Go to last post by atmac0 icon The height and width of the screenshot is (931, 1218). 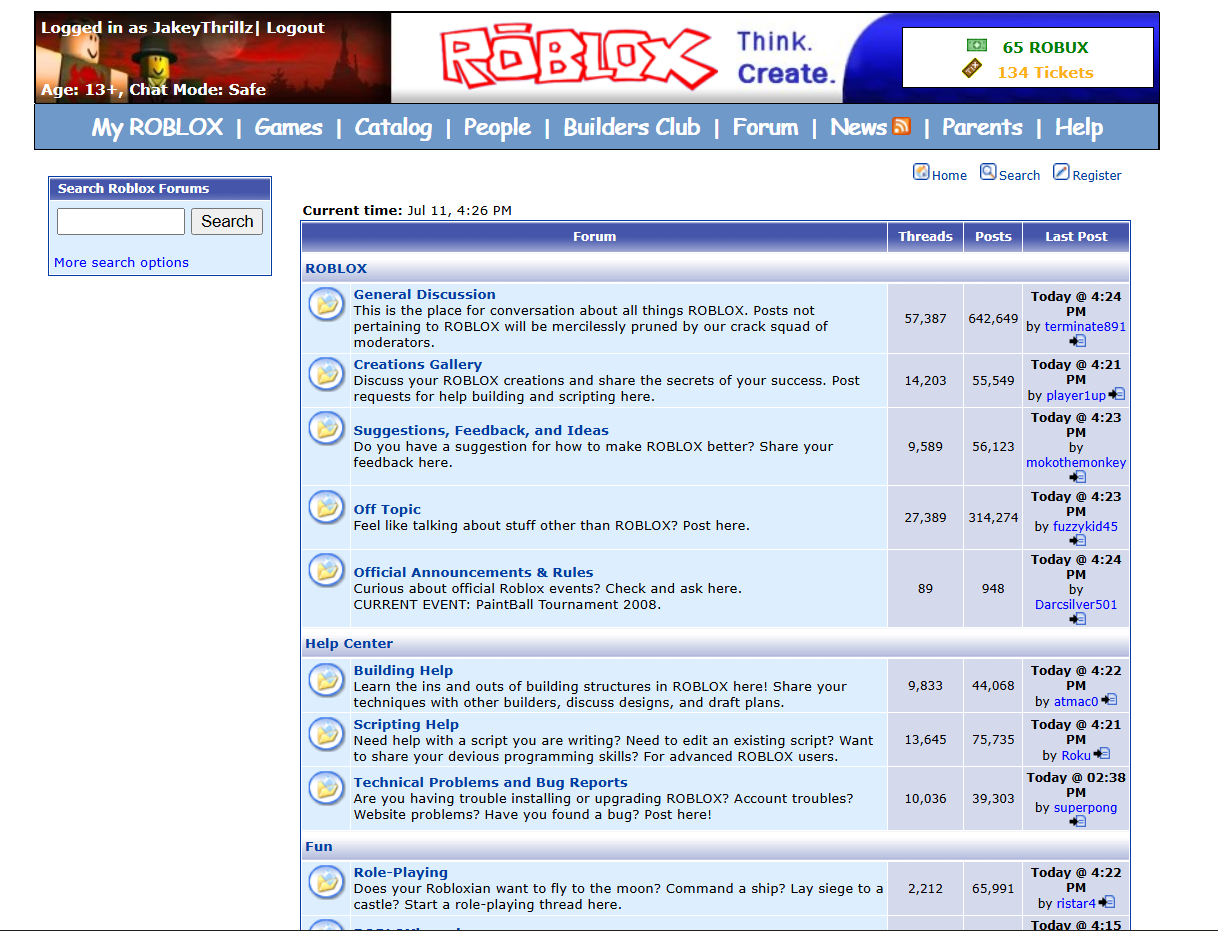[x=1109, y=701]
